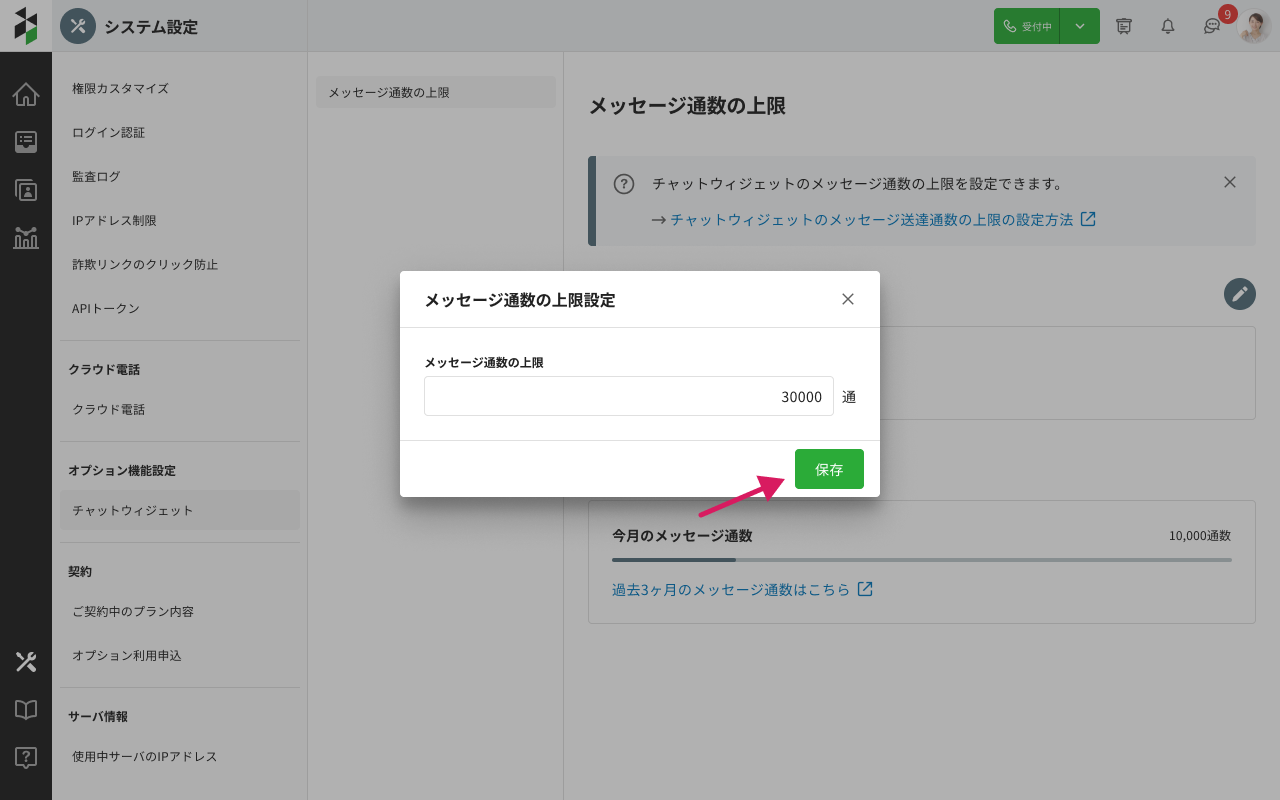
Task: Click the help question mark icon
Action: 26,758
